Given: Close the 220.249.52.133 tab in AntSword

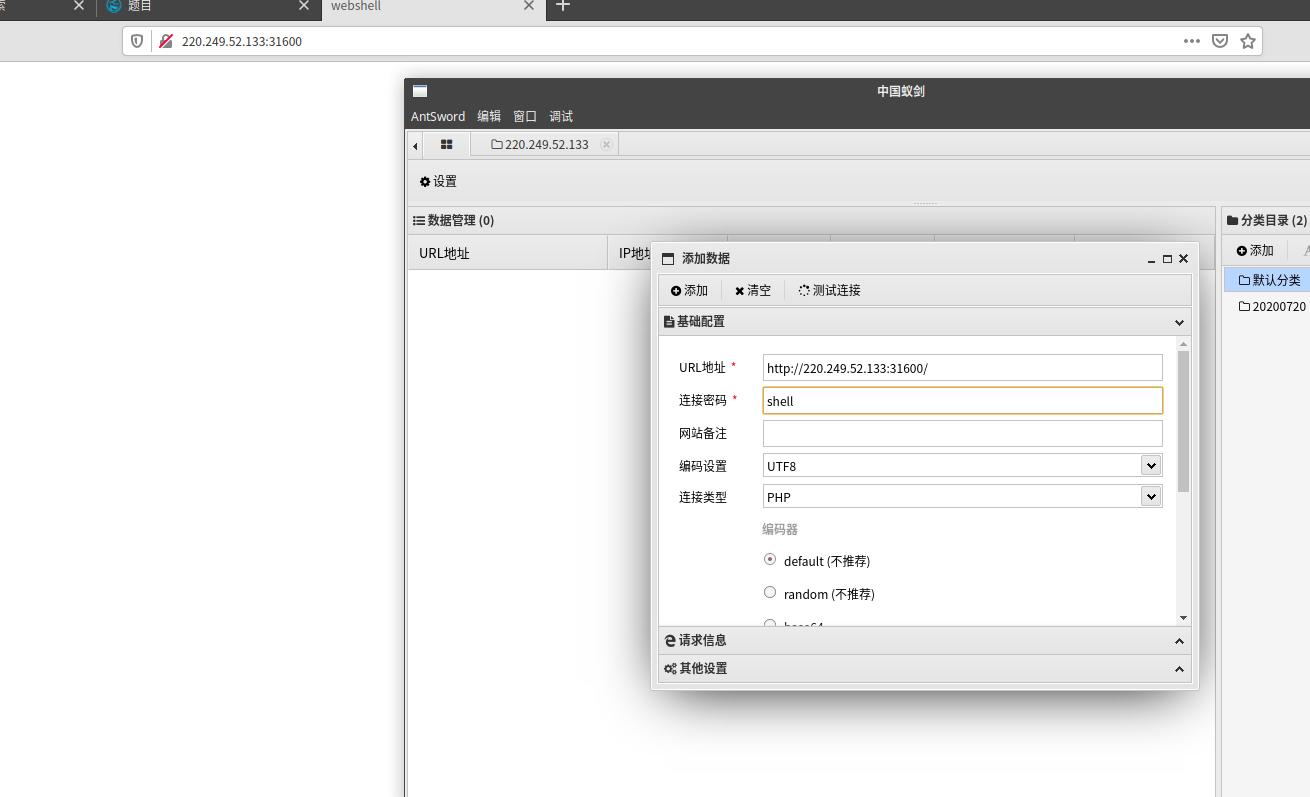Looking at the screenshot, I should click(606, 145).
